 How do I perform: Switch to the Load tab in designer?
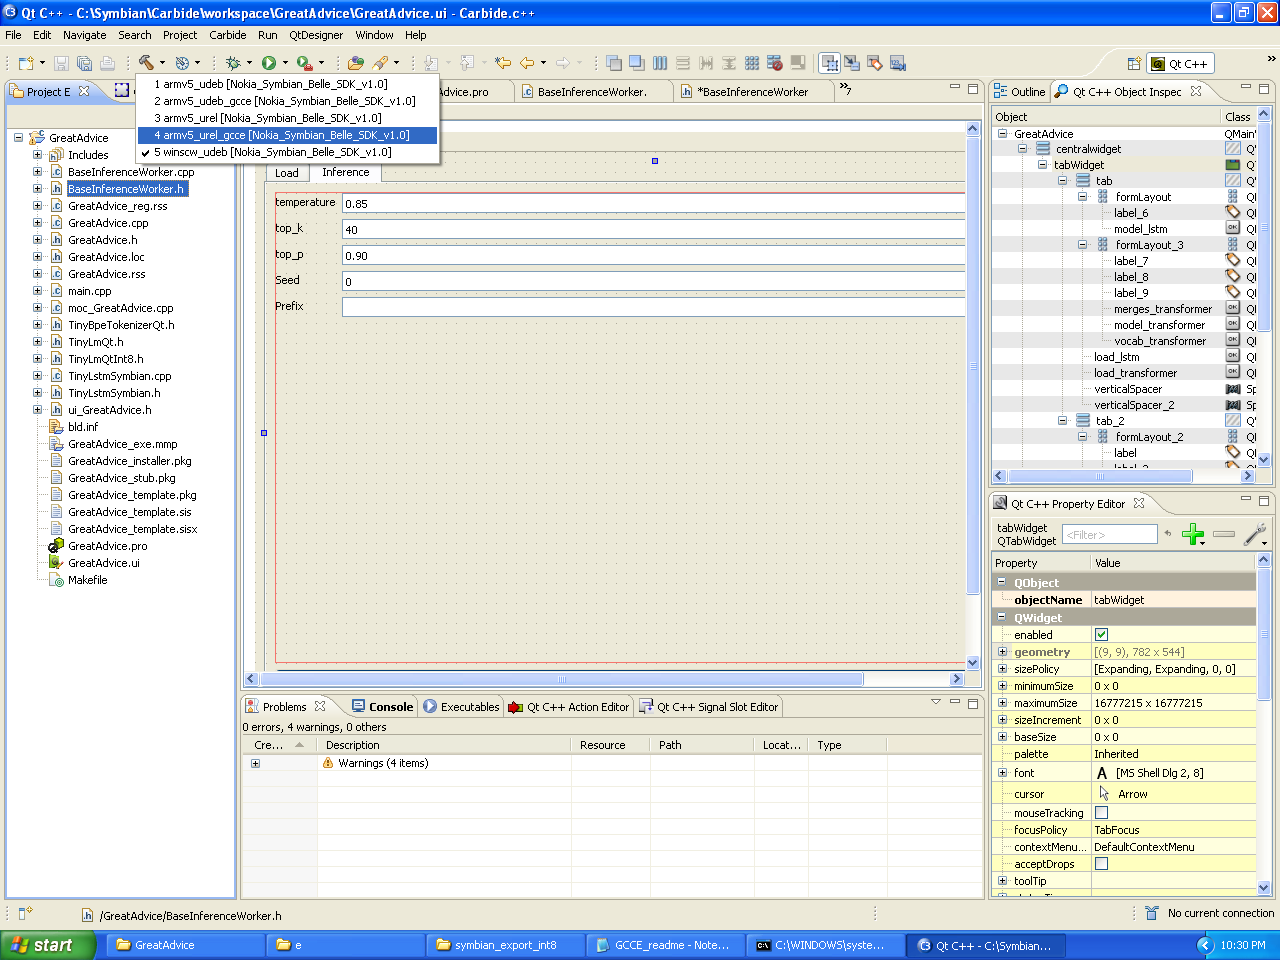tap(287, 173)
